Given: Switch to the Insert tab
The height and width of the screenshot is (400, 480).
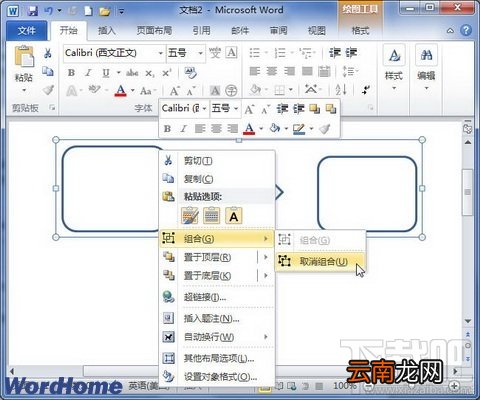Looking at the screenshot, I should pos(107,31).
